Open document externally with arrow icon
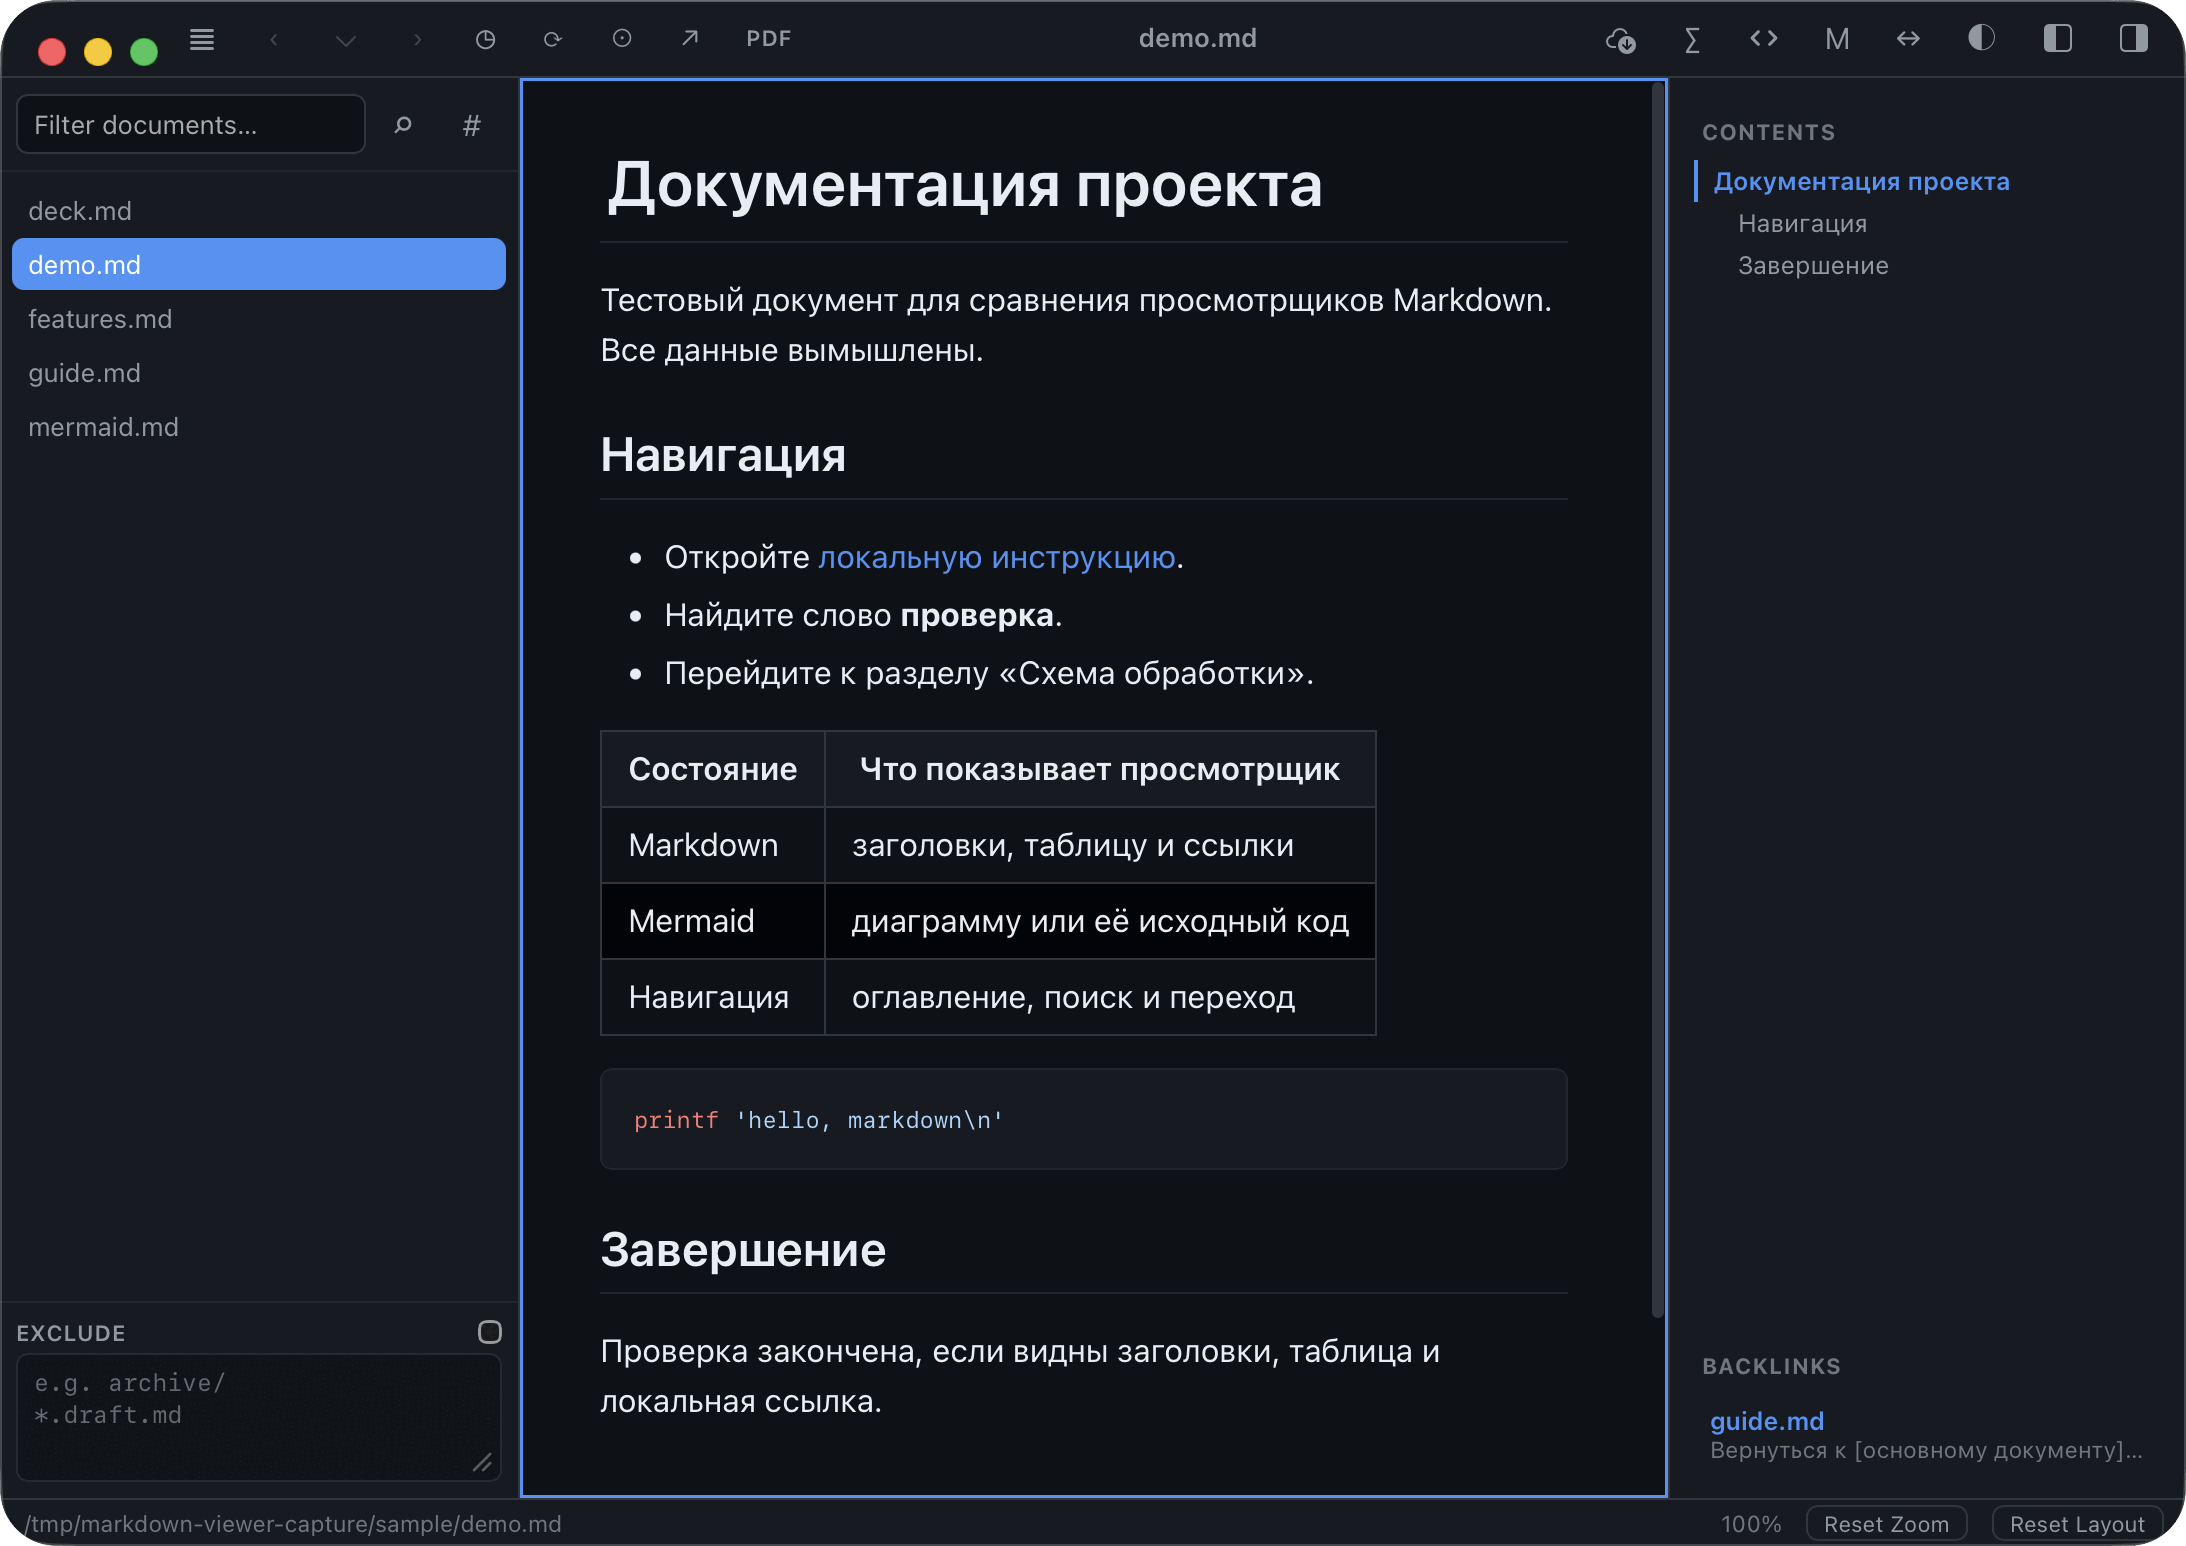This screenshot has height=1546, width=2186. 690,38
